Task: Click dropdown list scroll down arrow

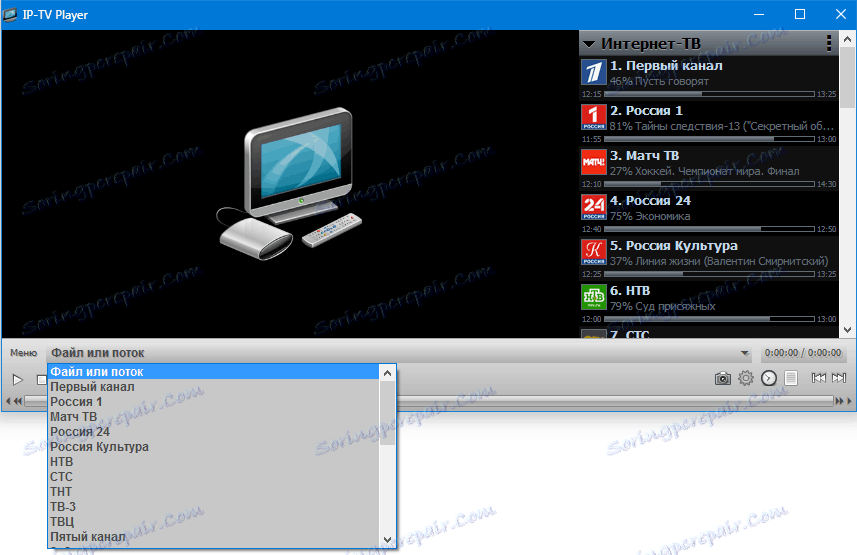Action: (x=388, y=539)
